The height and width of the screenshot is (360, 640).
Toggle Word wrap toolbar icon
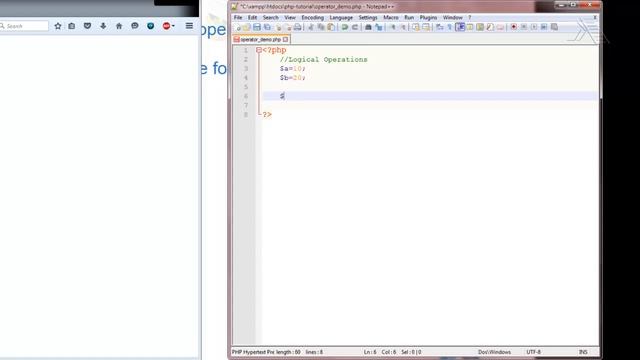click(439, 27)
